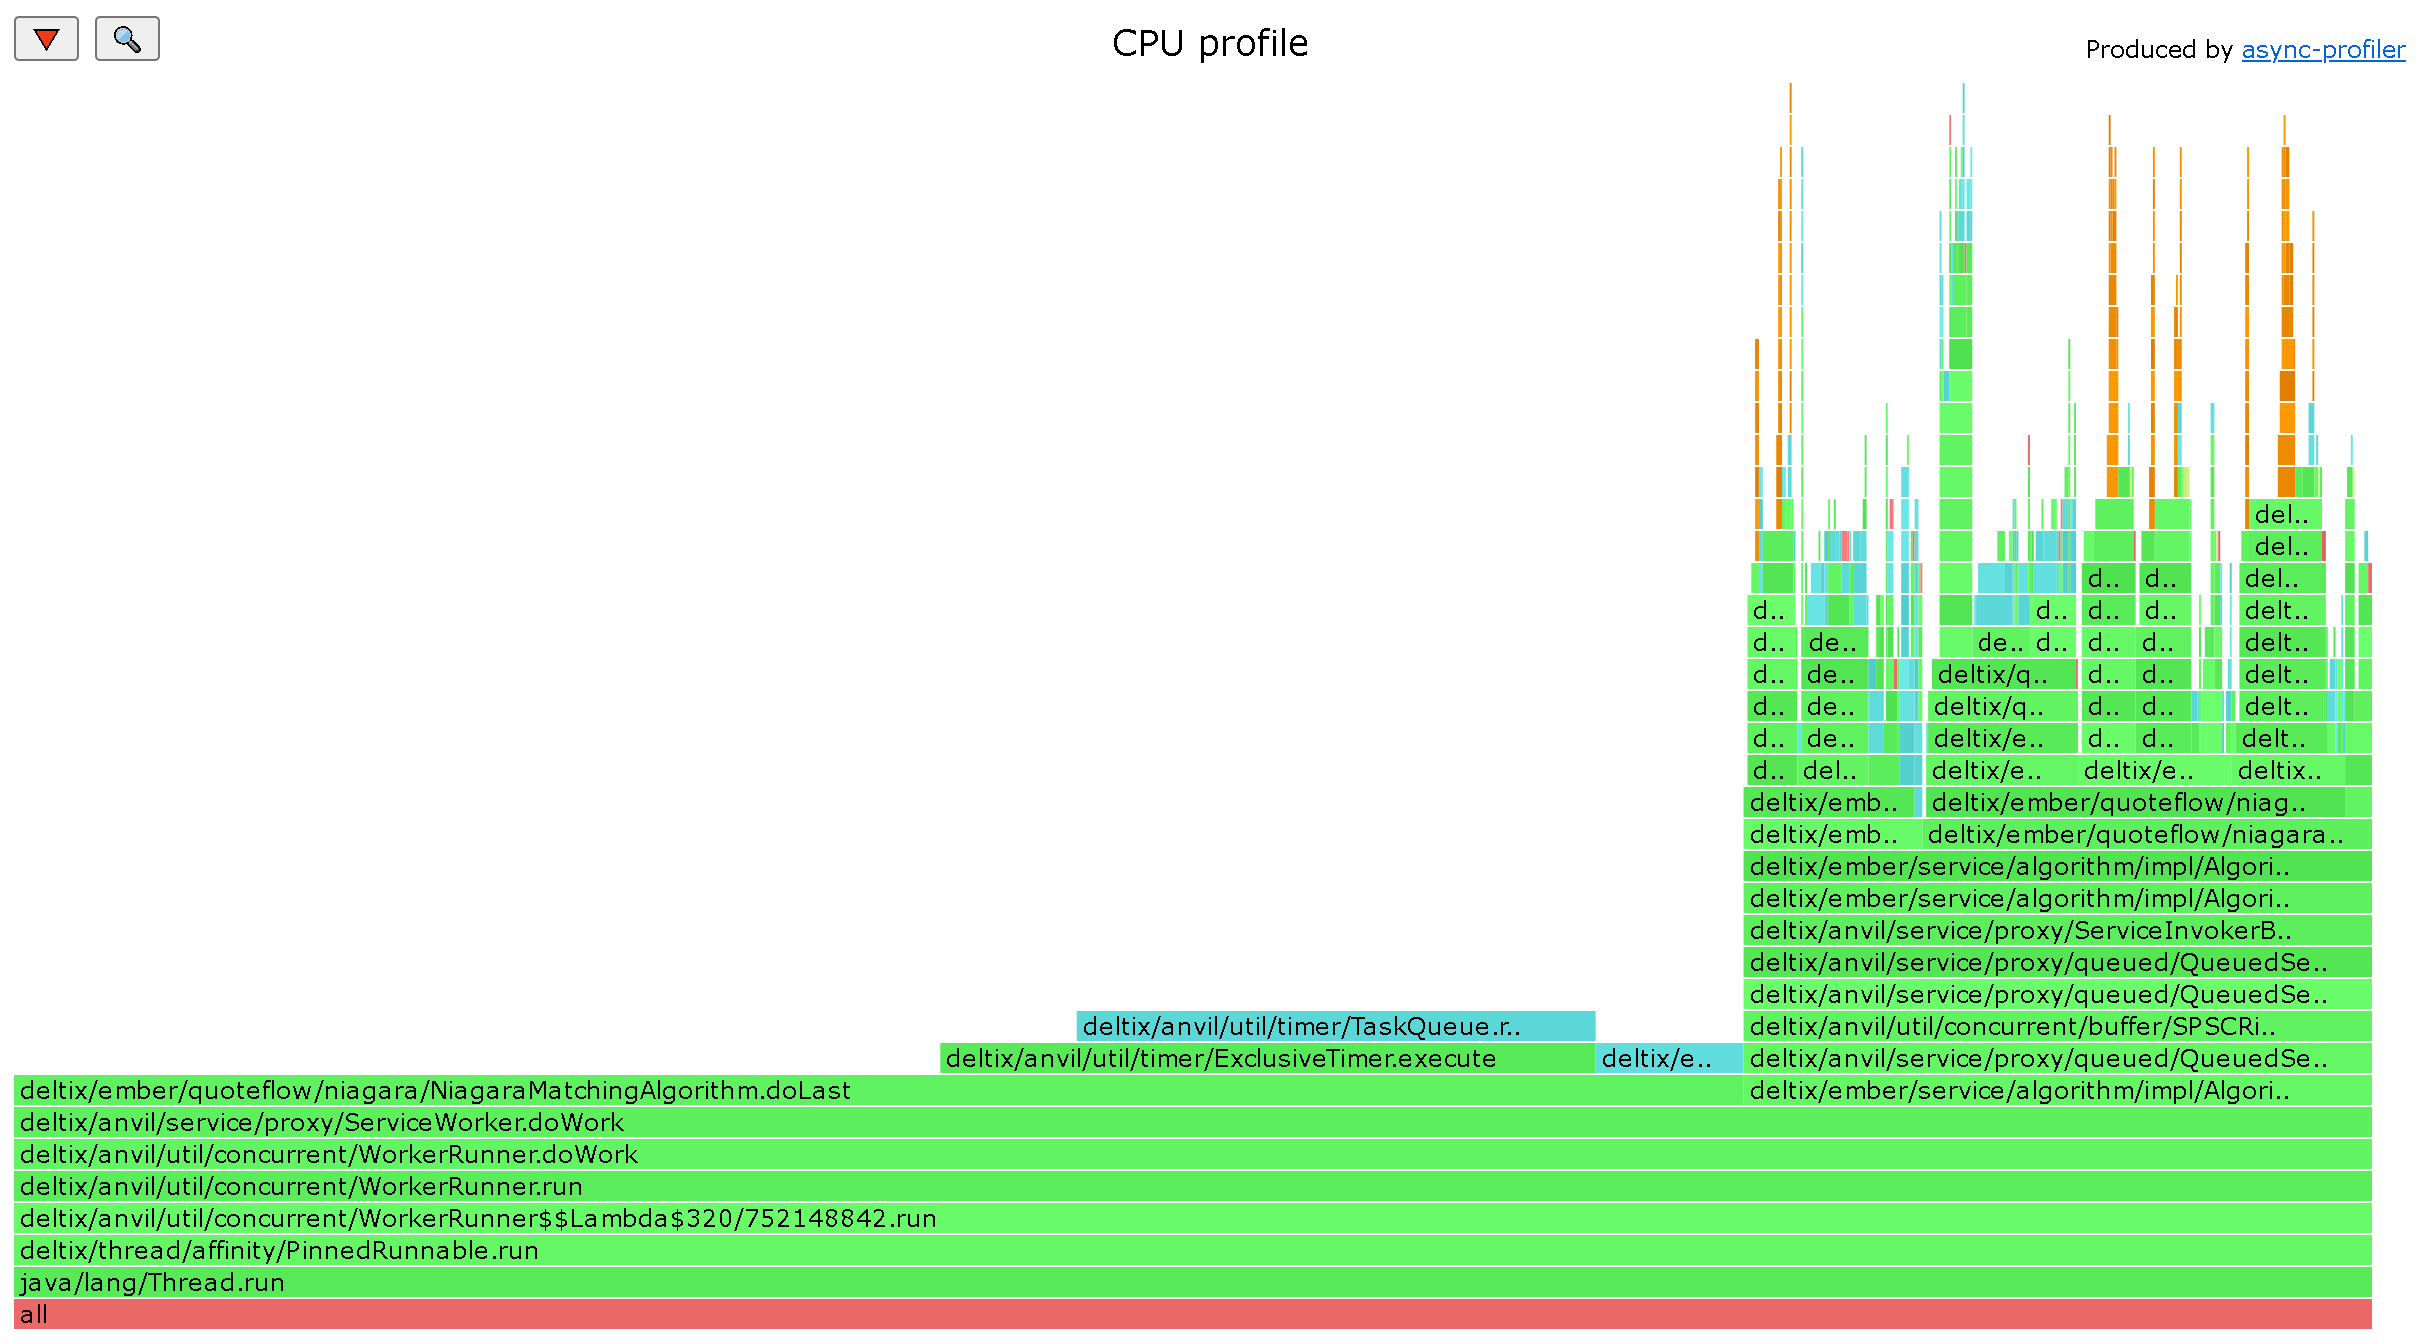Image resolution: width=2420 pixels, height=1344 pixels.
Task: Open the async-profiler link
Action: click(2323, 49)
